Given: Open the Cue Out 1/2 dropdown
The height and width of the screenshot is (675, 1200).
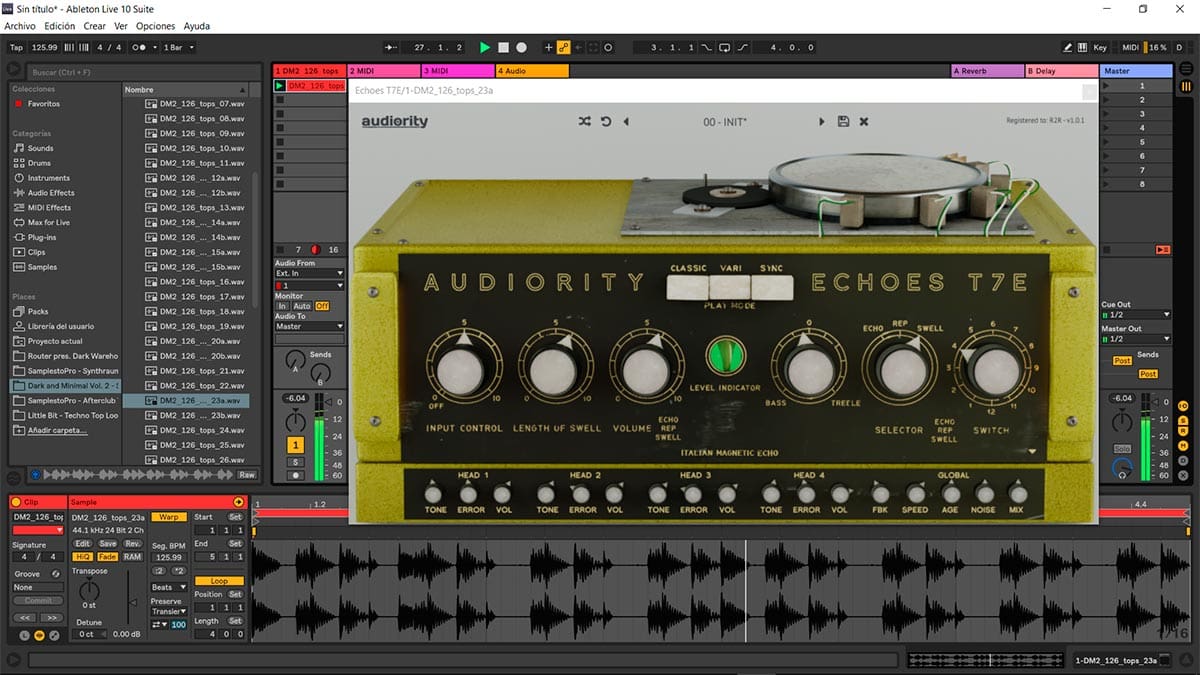Looking at the screenshot, I should (1135, 315).
